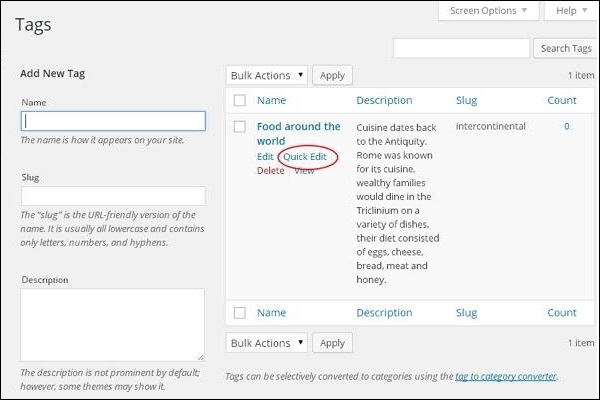
Task: Click the Slug input field
Action: pos(113,196)
